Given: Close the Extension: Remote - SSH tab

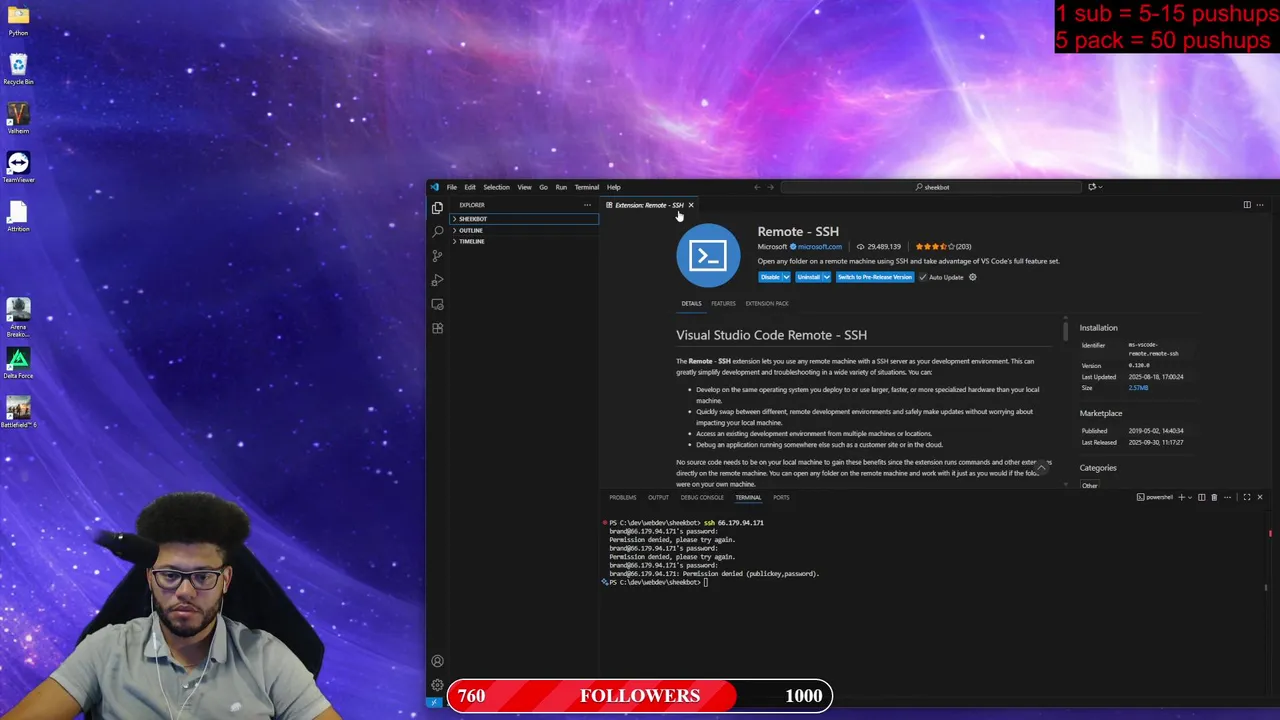Looking at the screenshot, I should click(690, 205).
